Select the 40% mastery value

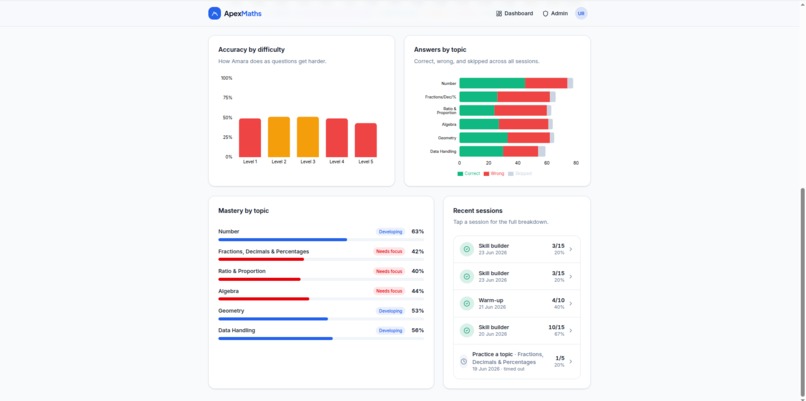(418, 271)
